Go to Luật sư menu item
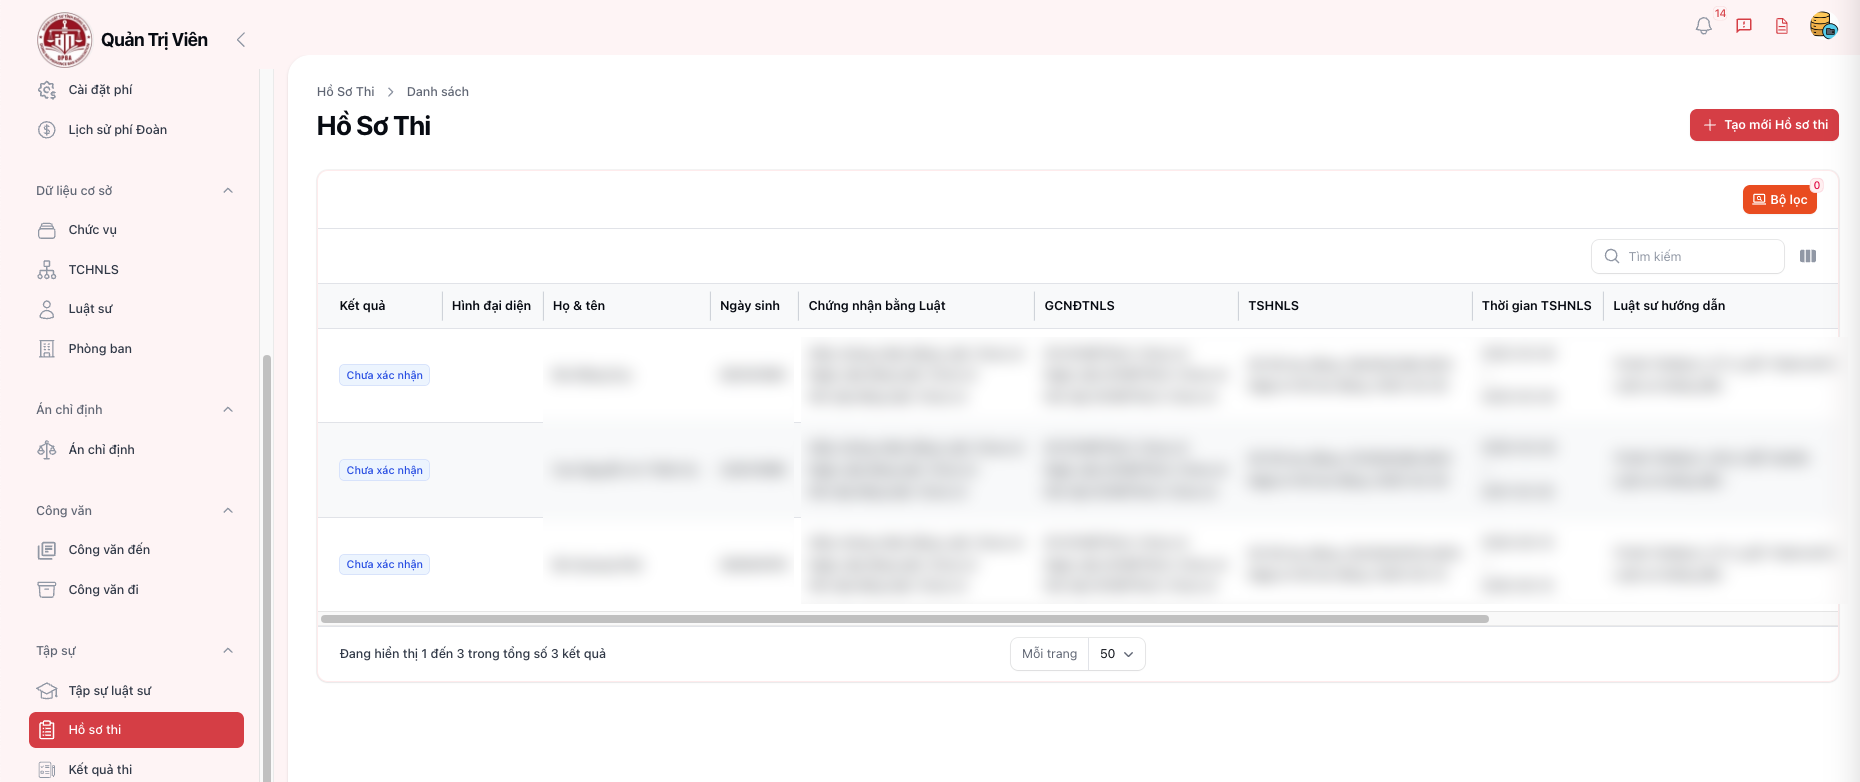This screenshot has height=782, width=1860. click(90, 309)
